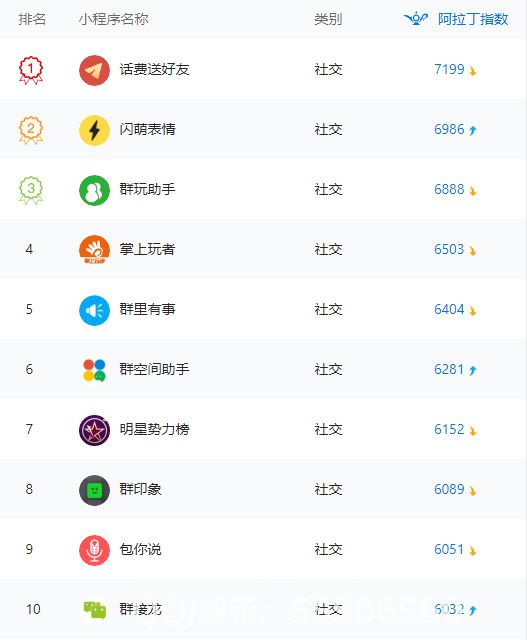
Task: Click the index value 7199
Action: pyautogui.click(x=449, y=69)
